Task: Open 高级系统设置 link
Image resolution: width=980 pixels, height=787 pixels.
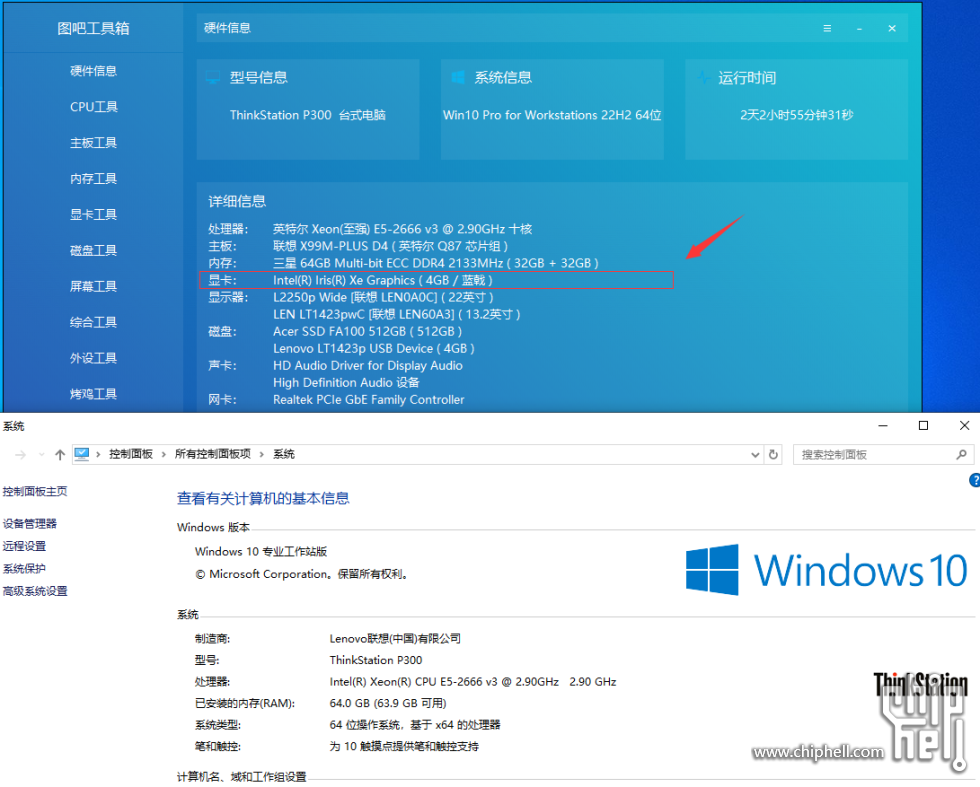Action: pyautogui.click(x=35, y=591)
